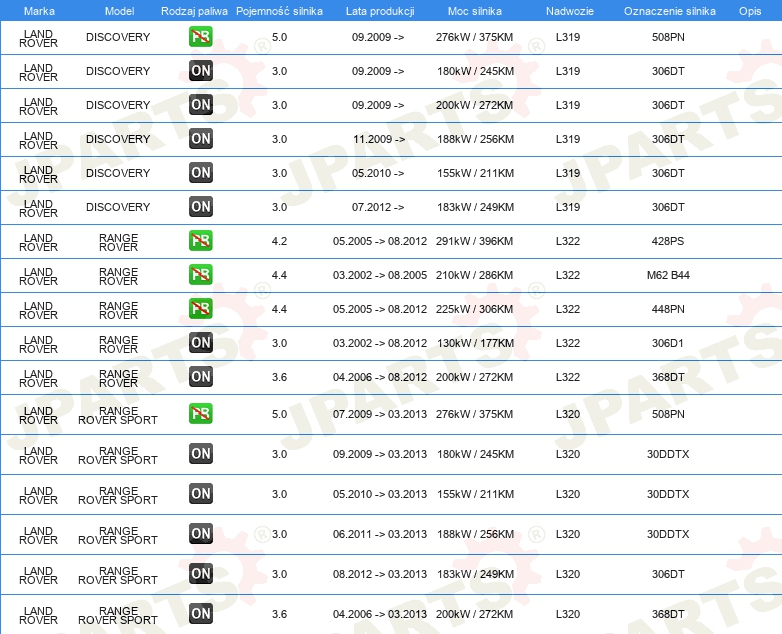Click the 05.2010 -> 03.2013 production years cell
Viewport: 782px width, 634px height.
coord(380,494)
